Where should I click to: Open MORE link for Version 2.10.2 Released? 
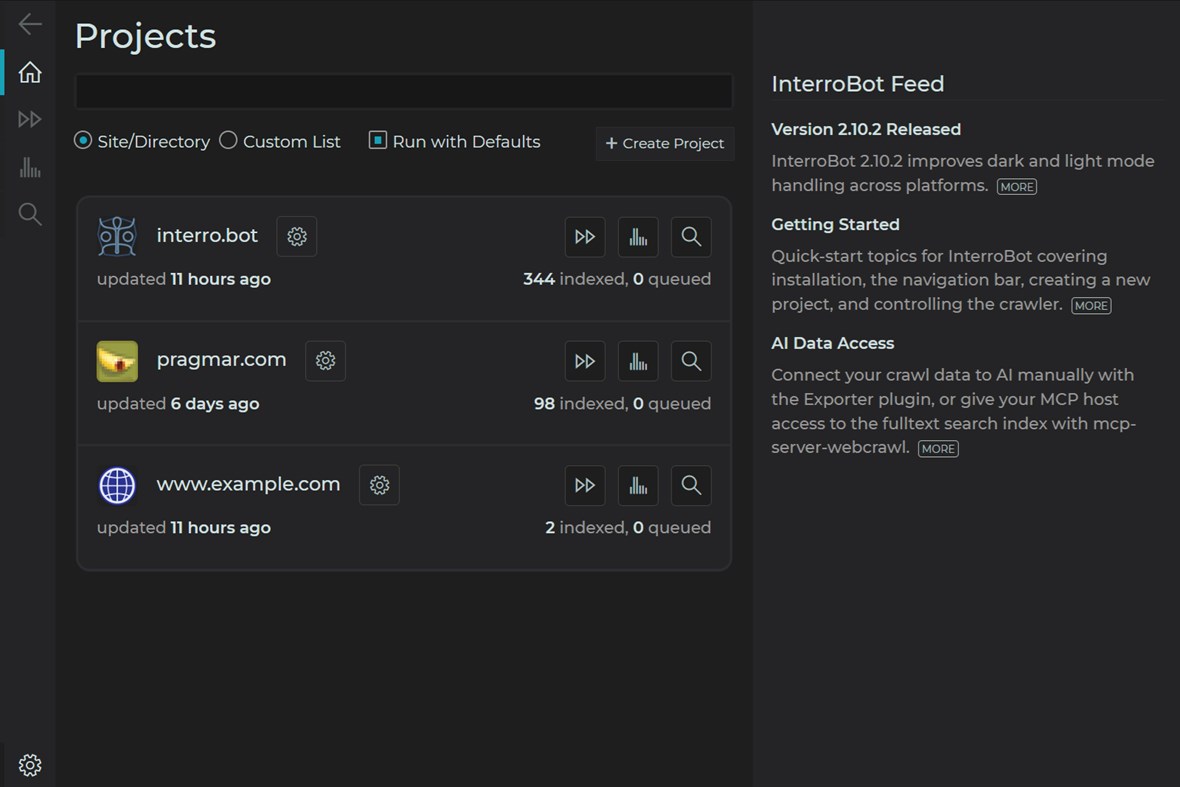pyautogui.click(x=1017, y=187)
